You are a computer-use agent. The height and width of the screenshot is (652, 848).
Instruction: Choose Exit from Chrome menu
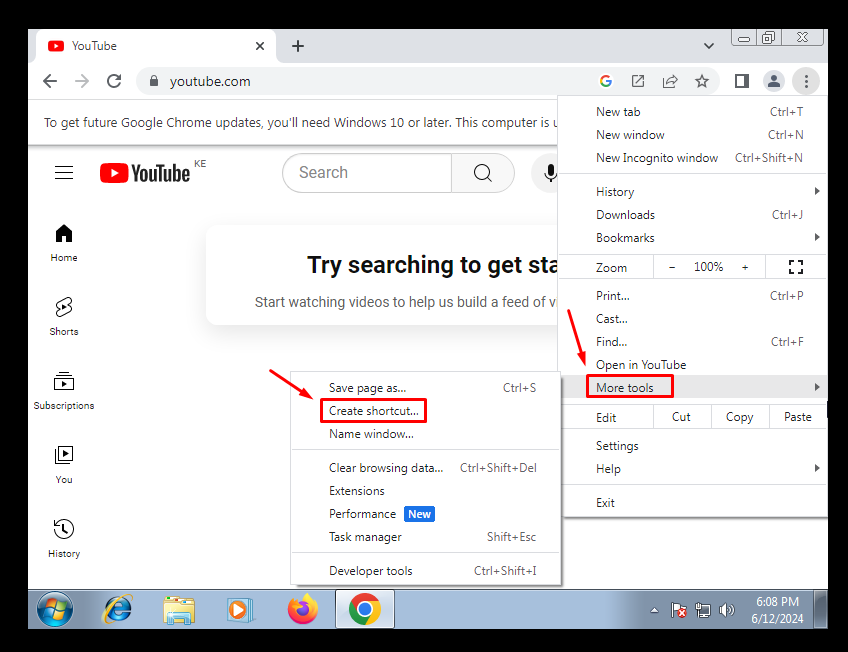tap(693, 503)
